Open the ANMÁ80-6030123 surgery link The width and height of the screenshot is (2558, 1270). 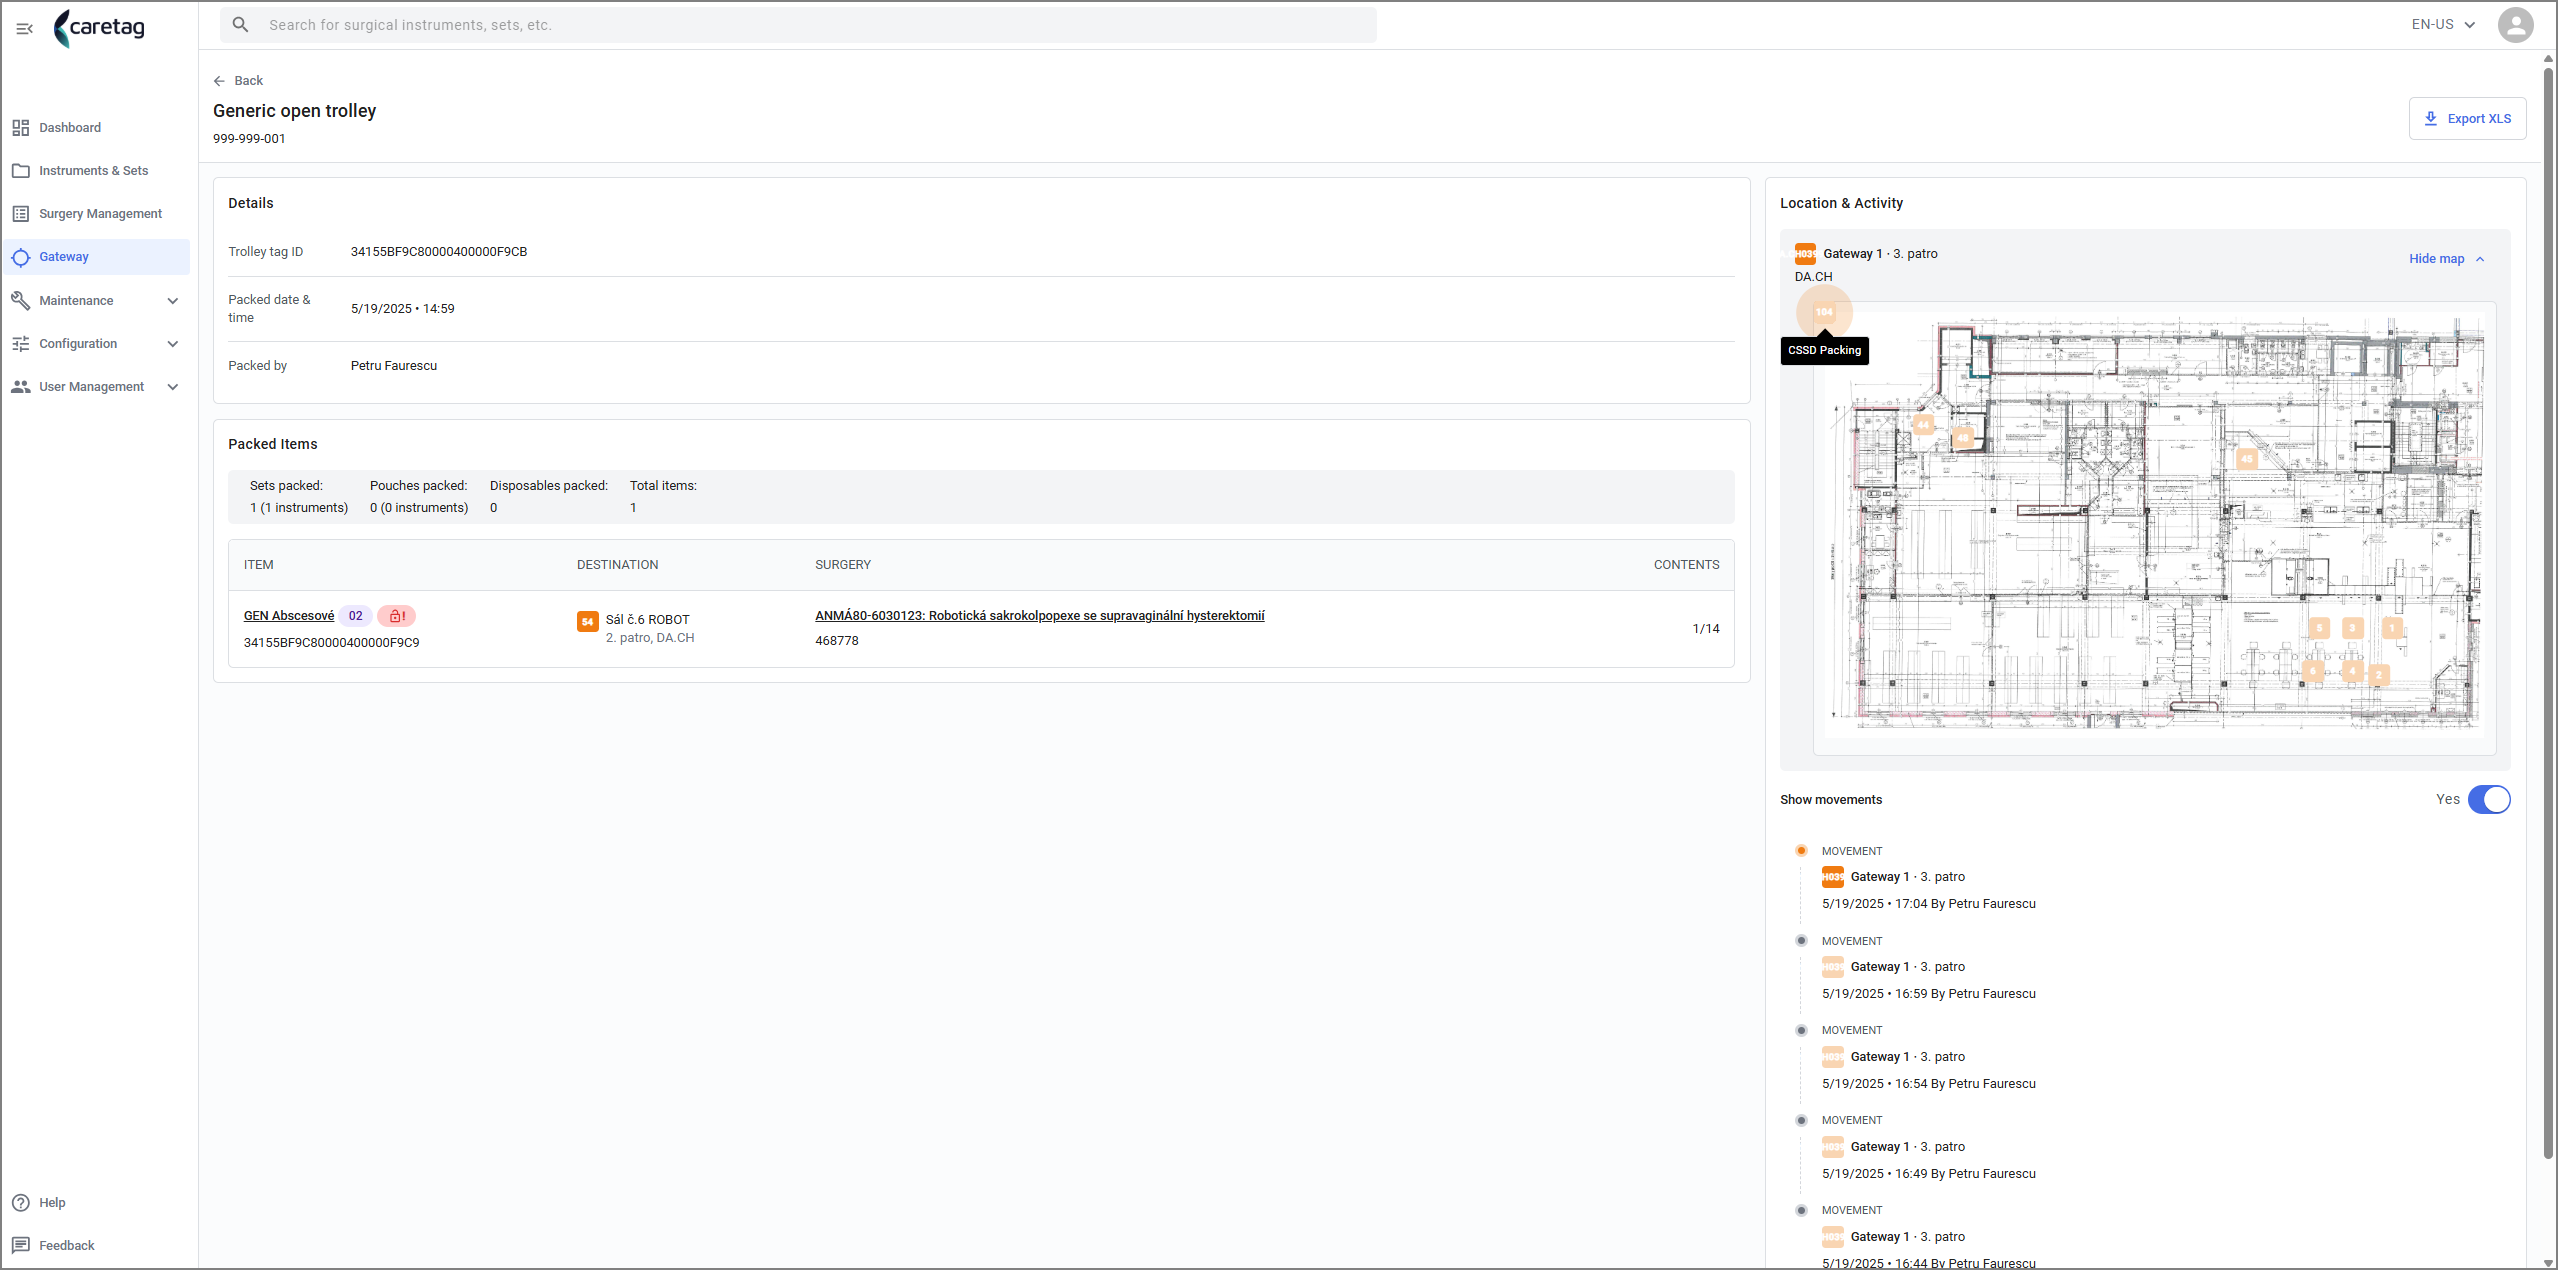click(x=1039, y=616)
